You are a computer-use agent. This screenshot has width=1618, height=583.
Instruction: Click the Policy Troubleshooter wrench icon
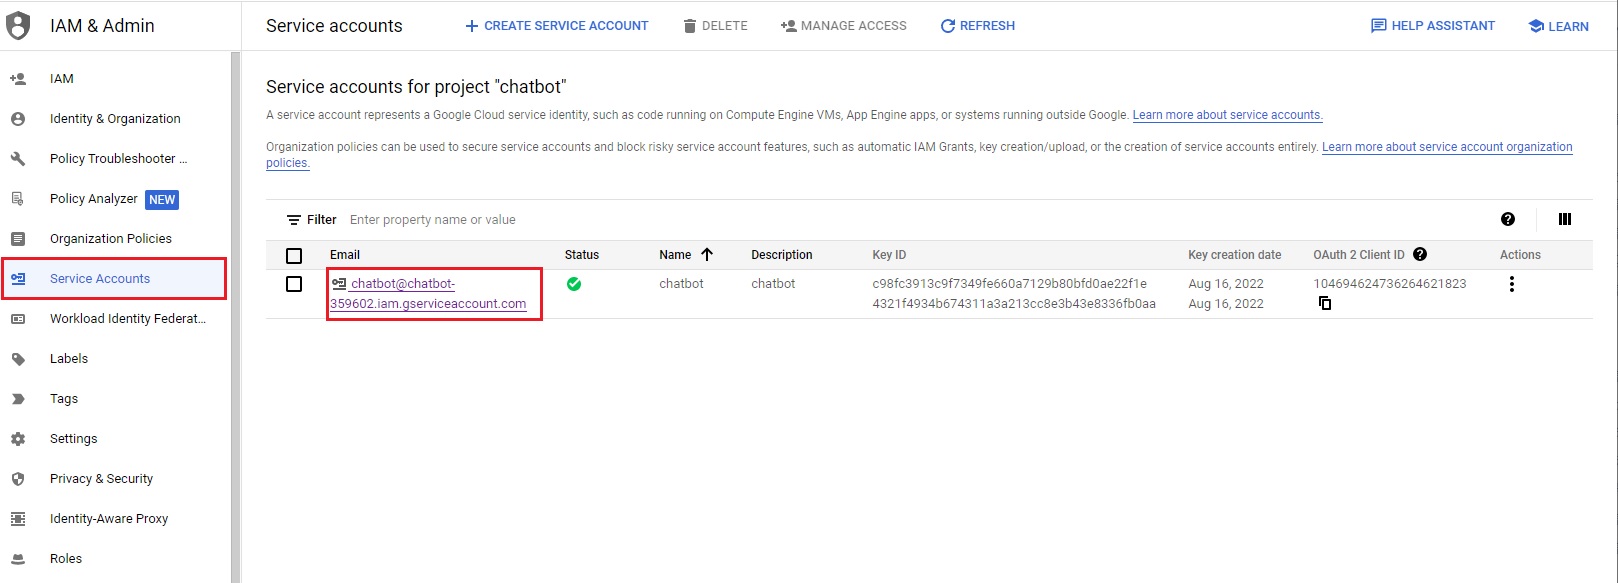[18, 159]
